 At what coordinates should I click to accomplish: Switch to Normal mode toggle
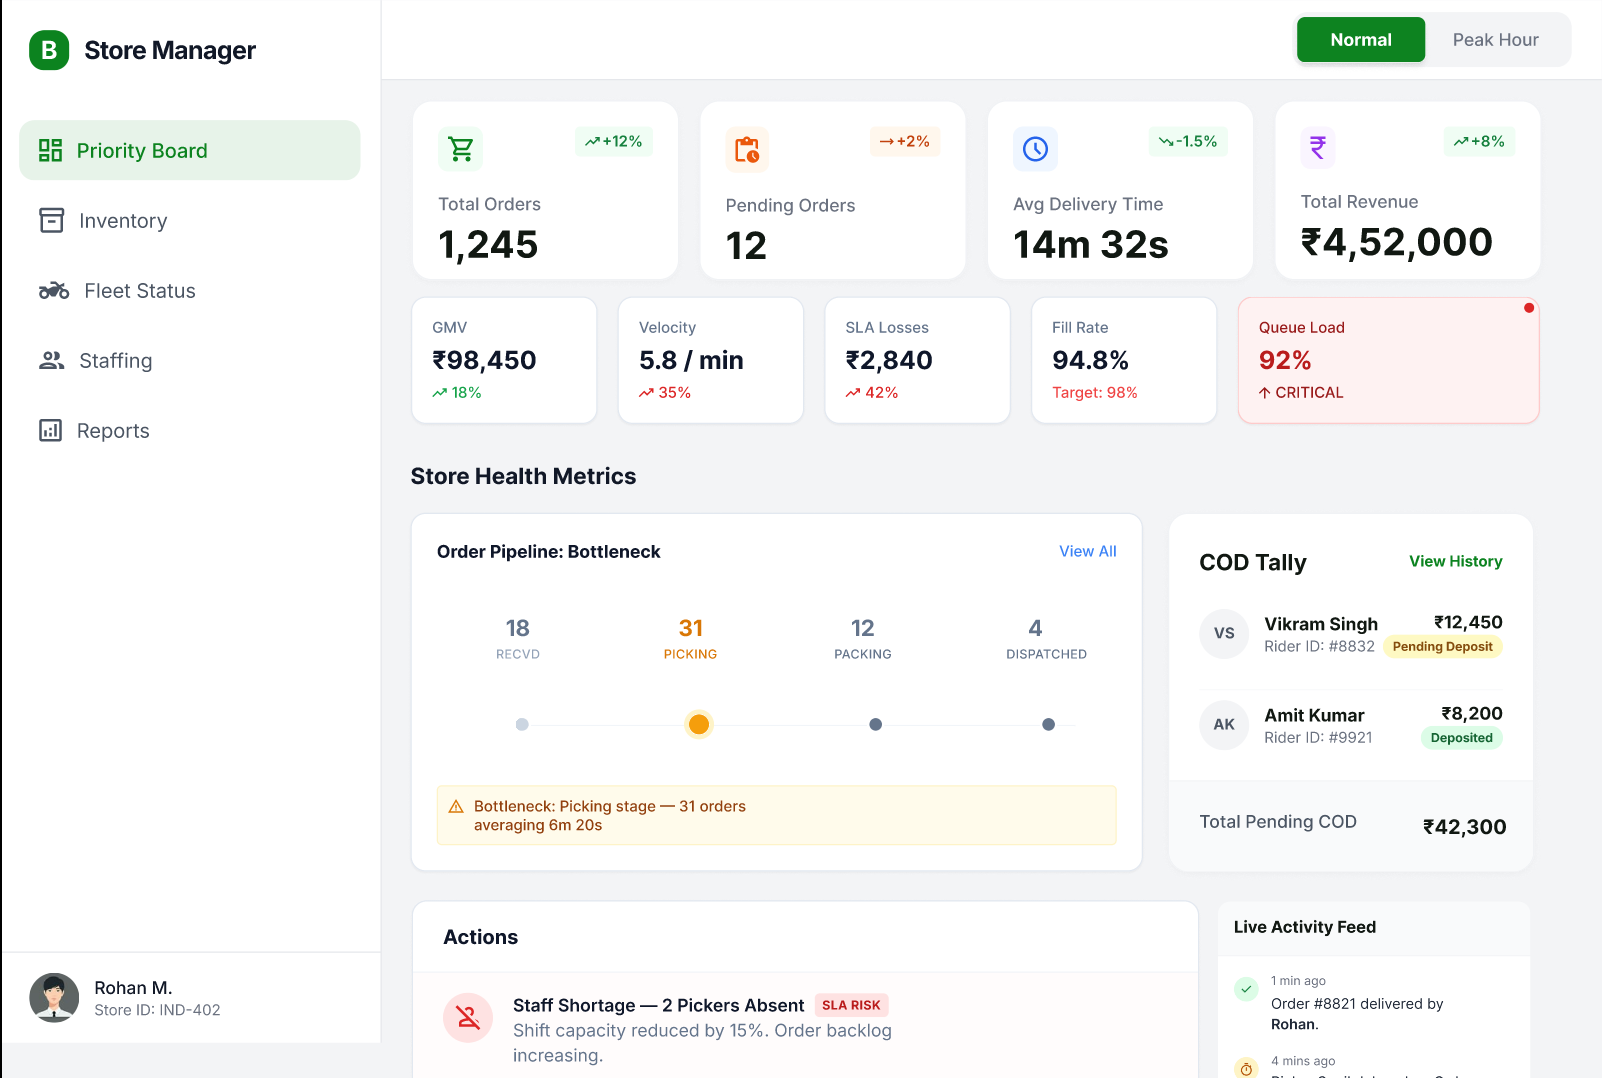pos(1360,40)
